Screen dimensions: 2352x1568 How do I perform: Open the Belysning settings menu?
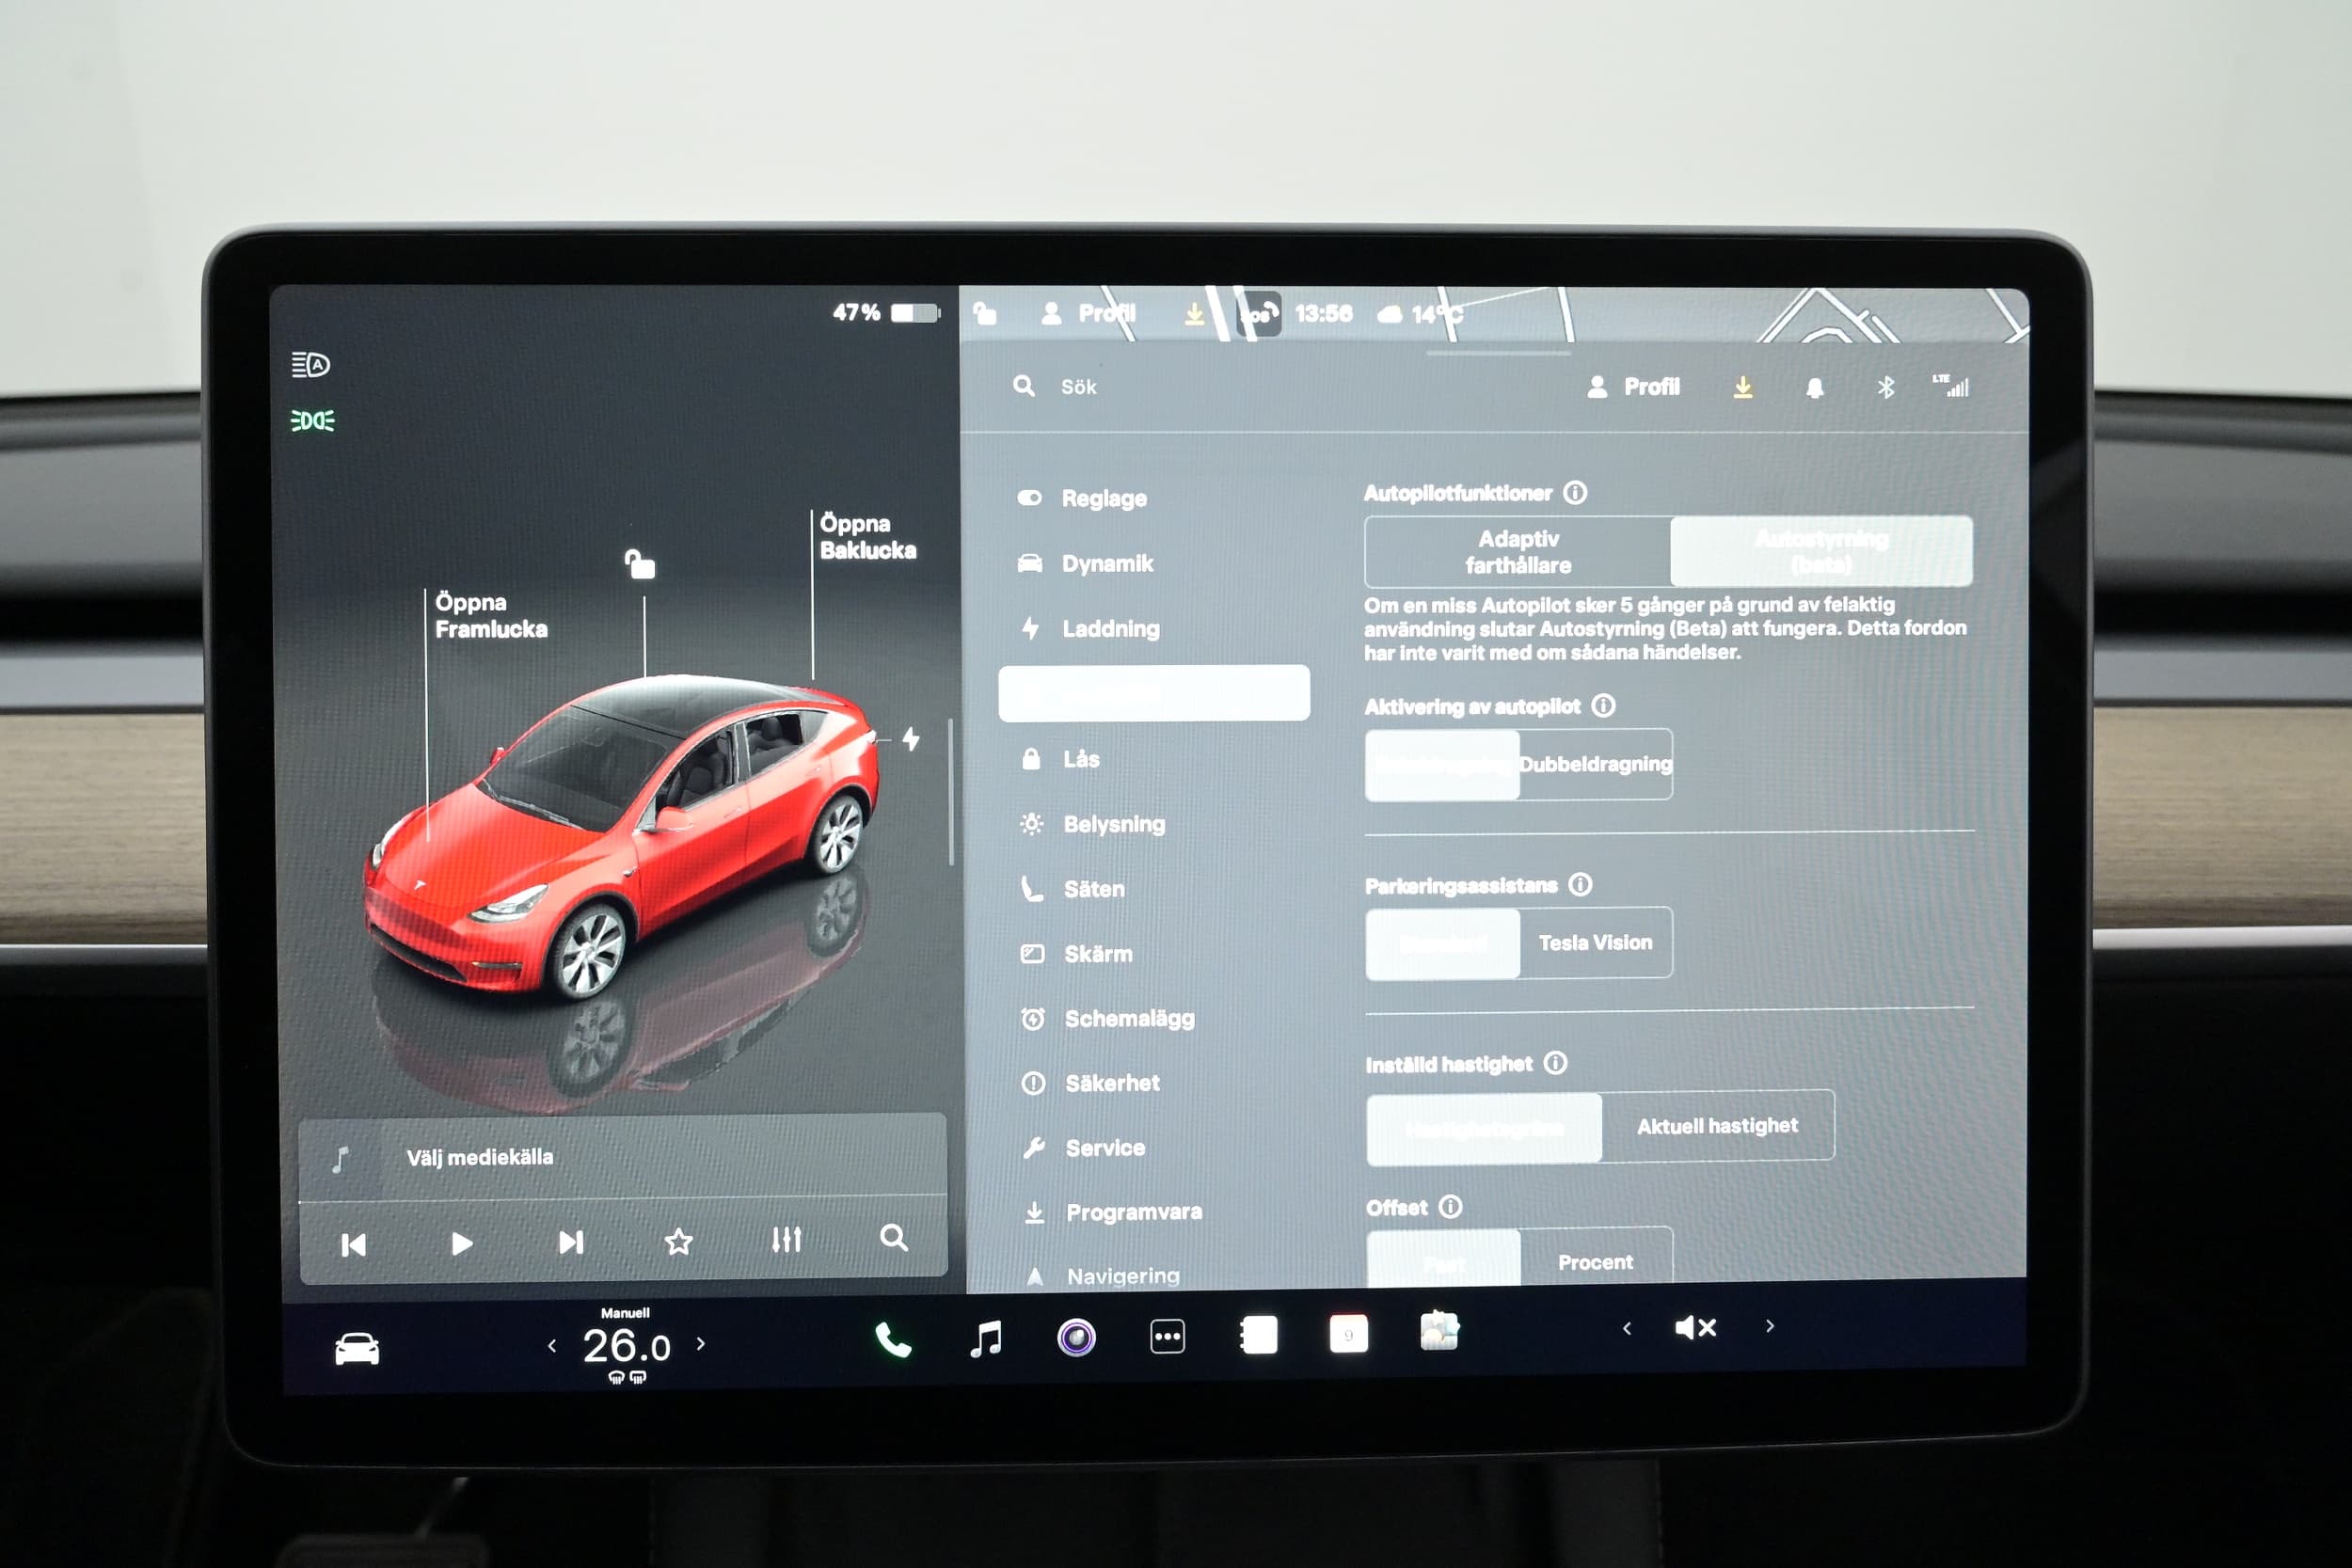click(1113, 824)
